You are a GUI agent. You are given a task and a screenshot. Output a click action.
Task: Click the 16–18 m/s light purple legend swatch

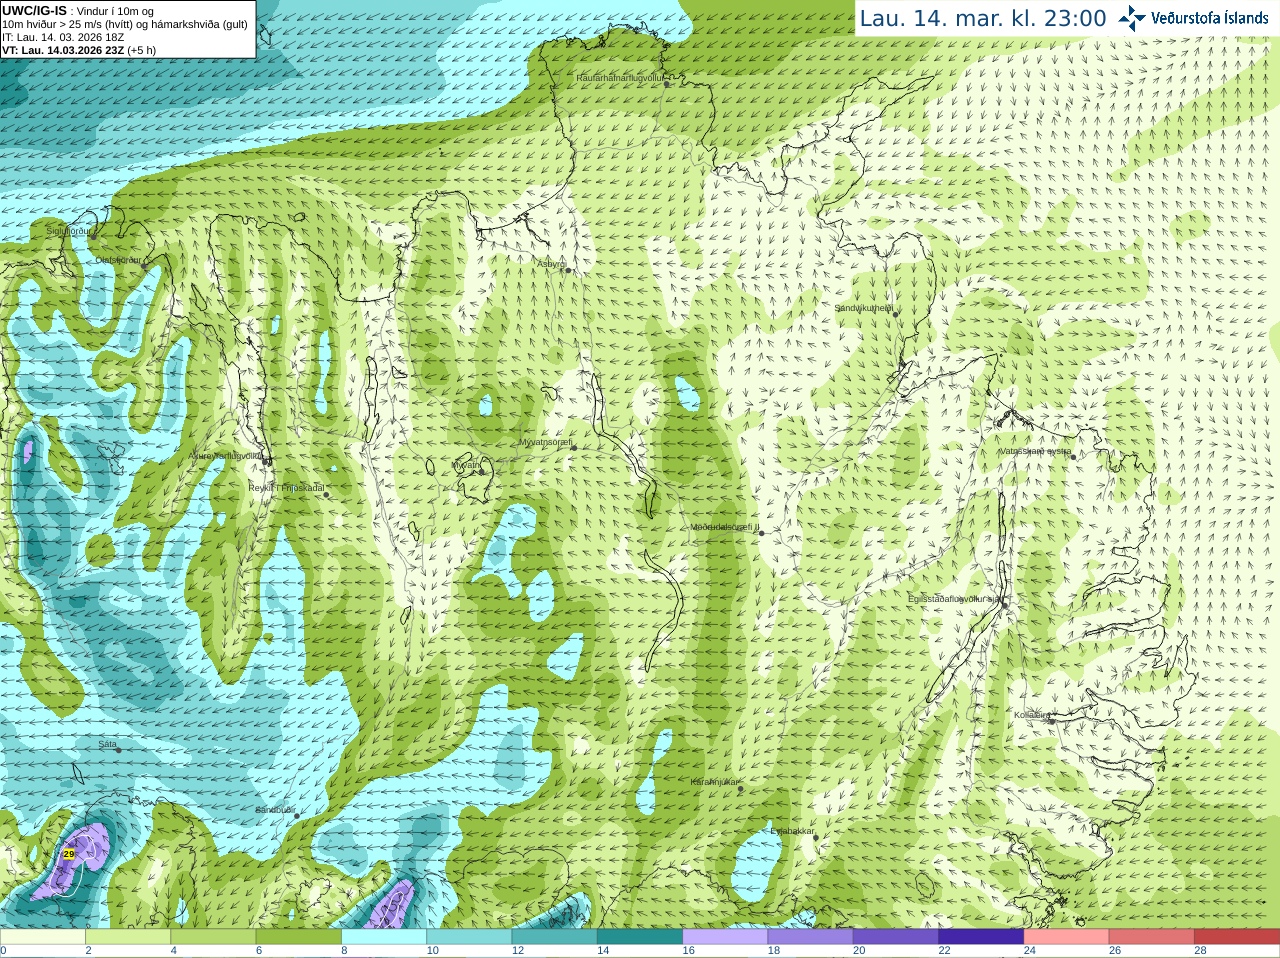(725, 937)
